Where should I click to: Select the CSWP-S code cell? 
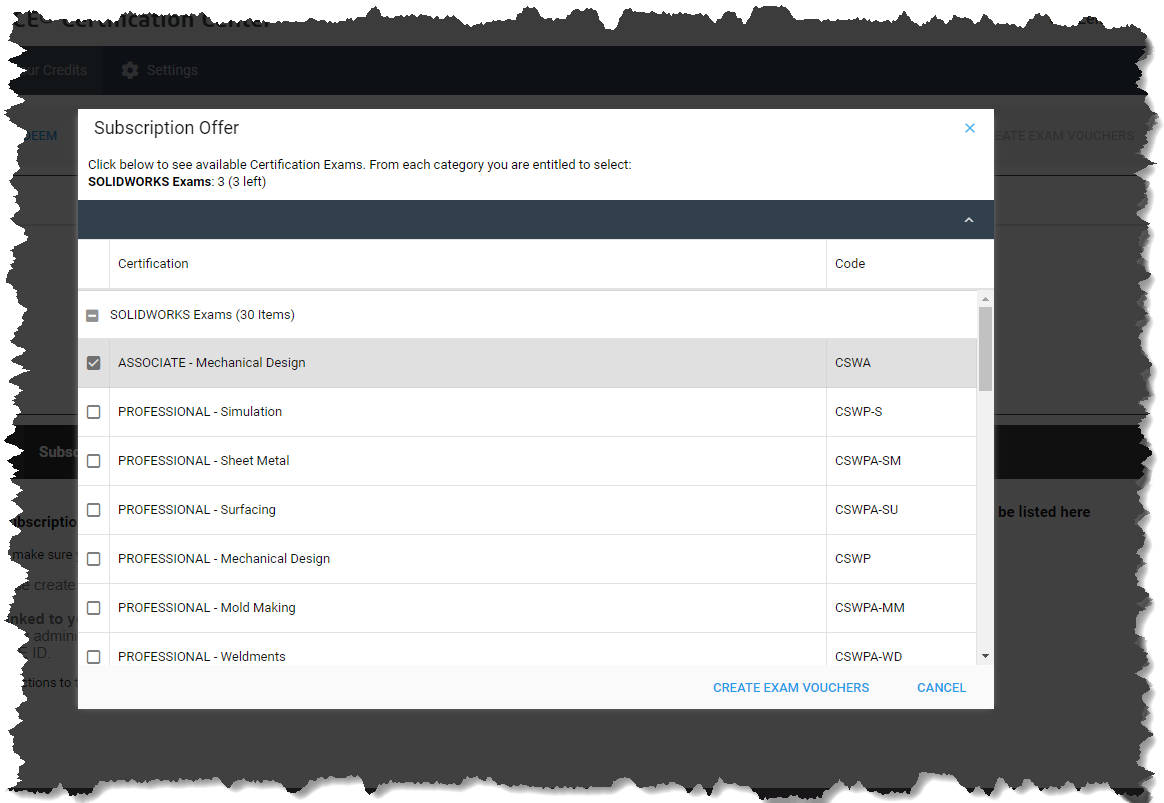[858, 412]
